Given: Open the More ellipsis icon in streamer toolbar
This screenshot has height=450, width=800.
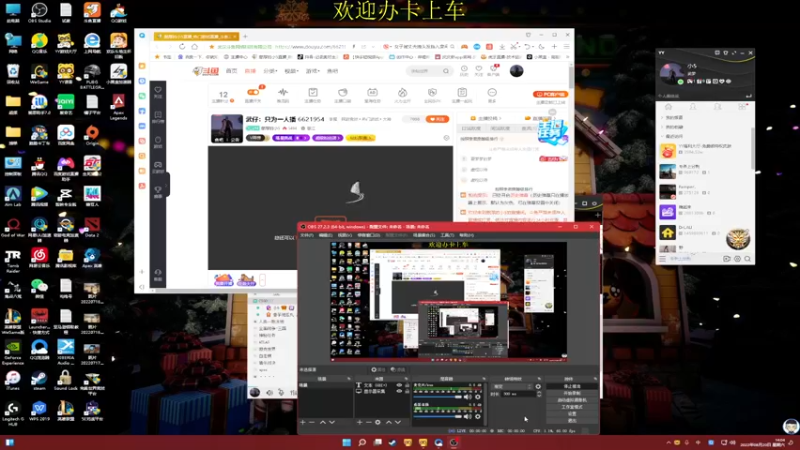Looking at the screenshot, I should pos(492,94).
